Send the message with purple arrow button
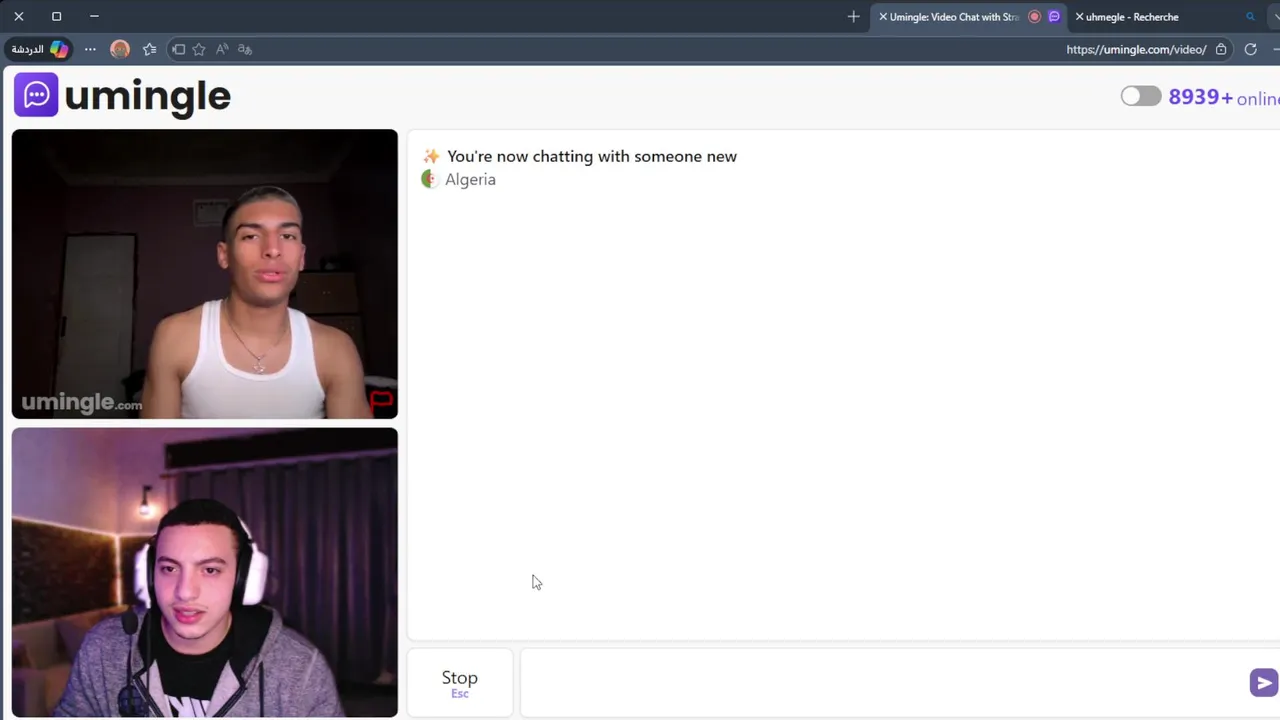 pyautogui.click(x=1263, y=683)
